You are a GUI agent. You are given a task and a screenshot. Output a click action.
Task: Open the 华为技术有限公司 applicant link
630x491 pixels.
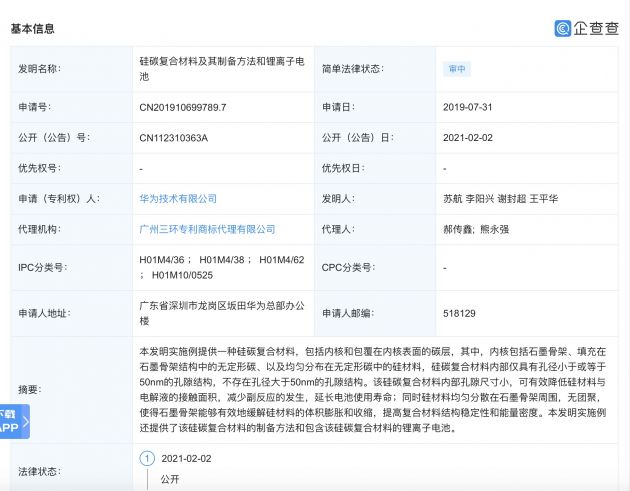(178, 198)
